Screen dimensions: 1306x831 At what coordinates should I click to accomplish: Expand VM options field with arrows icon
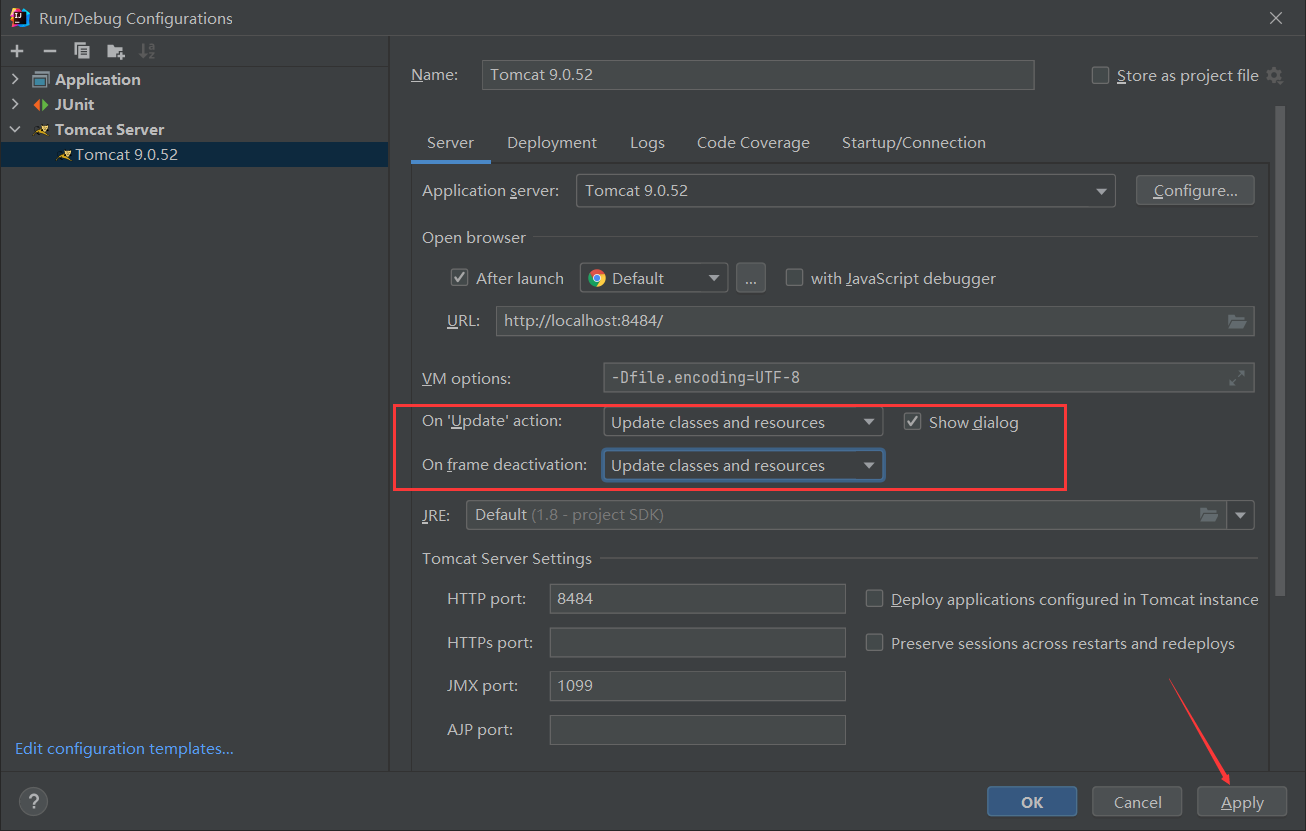pos(1237,378)
